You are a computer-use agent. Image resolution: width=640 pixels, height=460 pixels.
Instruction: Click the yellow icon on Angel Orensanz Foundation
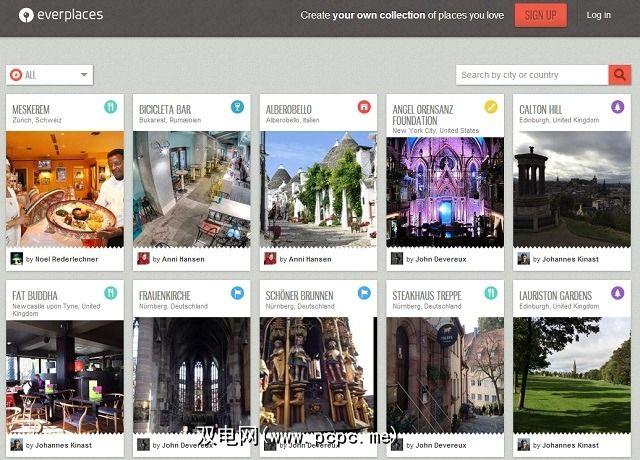(x=491, y=107)
